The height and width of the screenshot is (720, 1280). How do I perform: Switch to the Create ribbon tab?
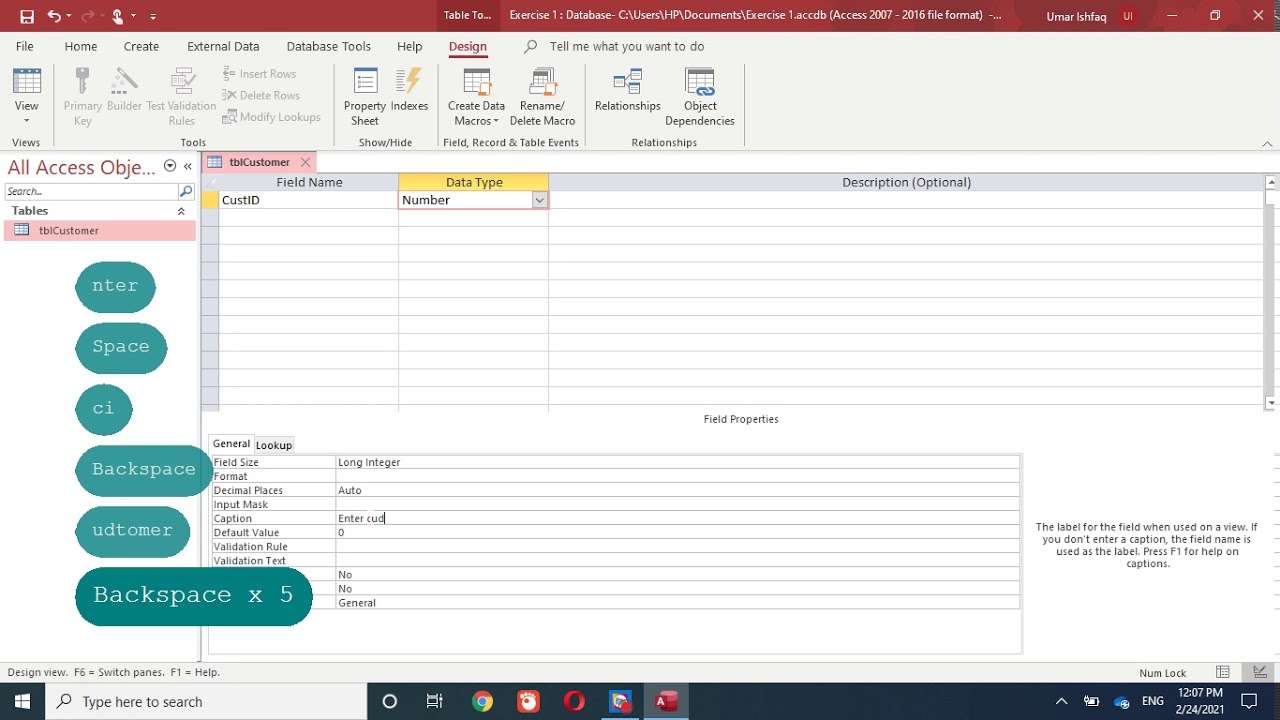(x=141, y=46)
